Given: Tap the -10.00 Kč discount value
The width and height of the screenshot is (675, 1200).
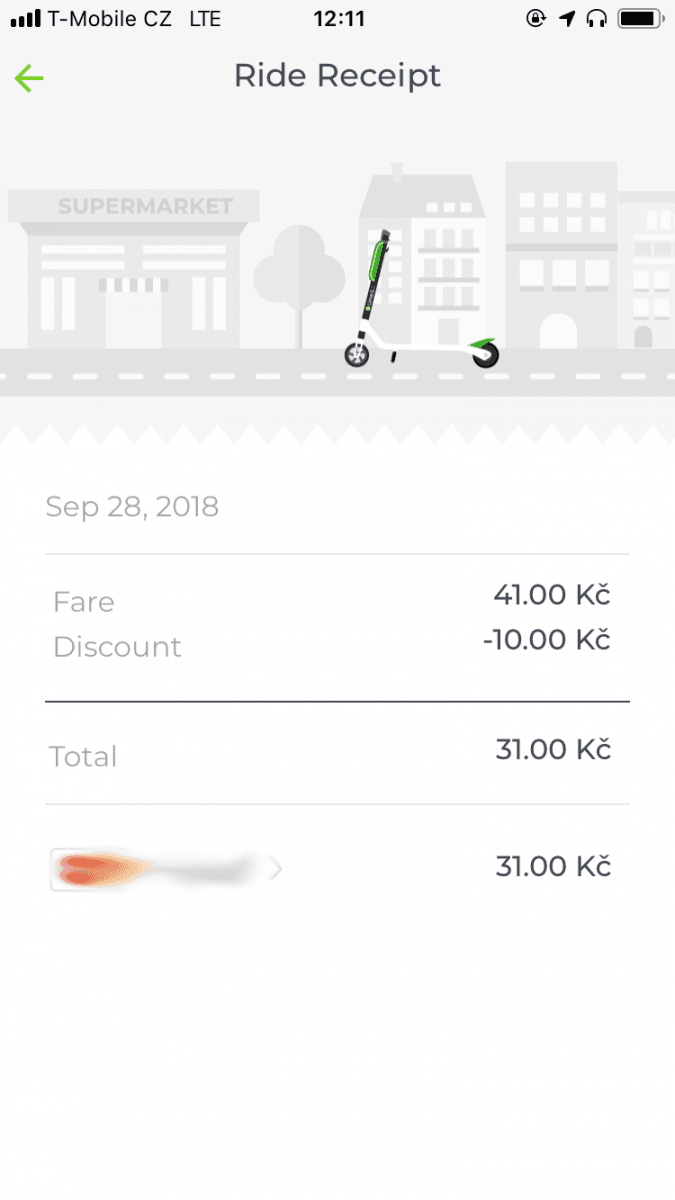Looking at the screenshot, I should pos(546,639).
